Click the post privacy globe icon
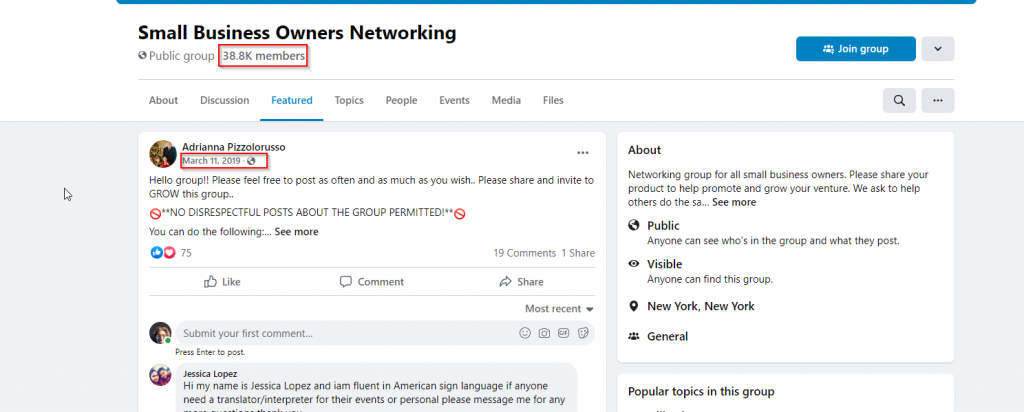This screenshot has width=1024, height=412. click(x=251, y=161)
